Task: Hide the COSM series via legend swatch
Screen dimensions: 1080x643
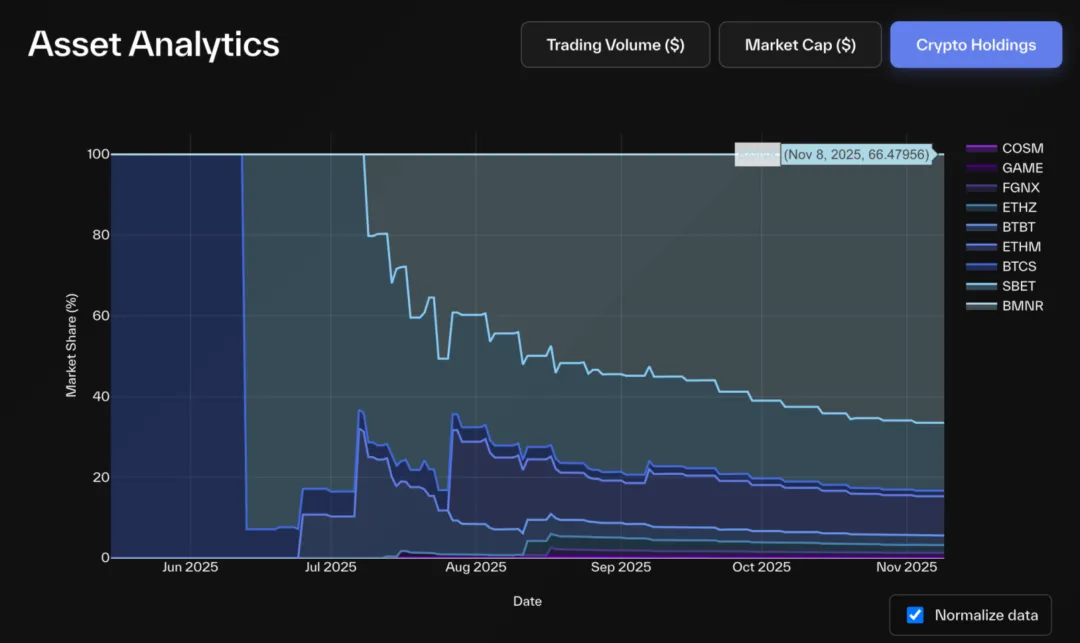Action: click(x=981, y=149)
